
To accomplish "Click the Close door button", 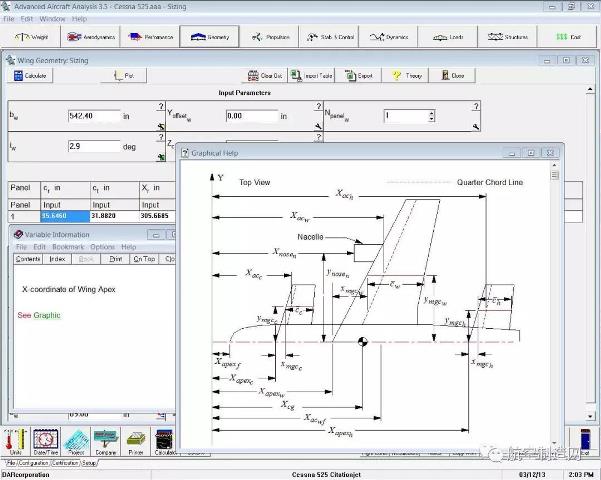I will click(x=452, y=76).
